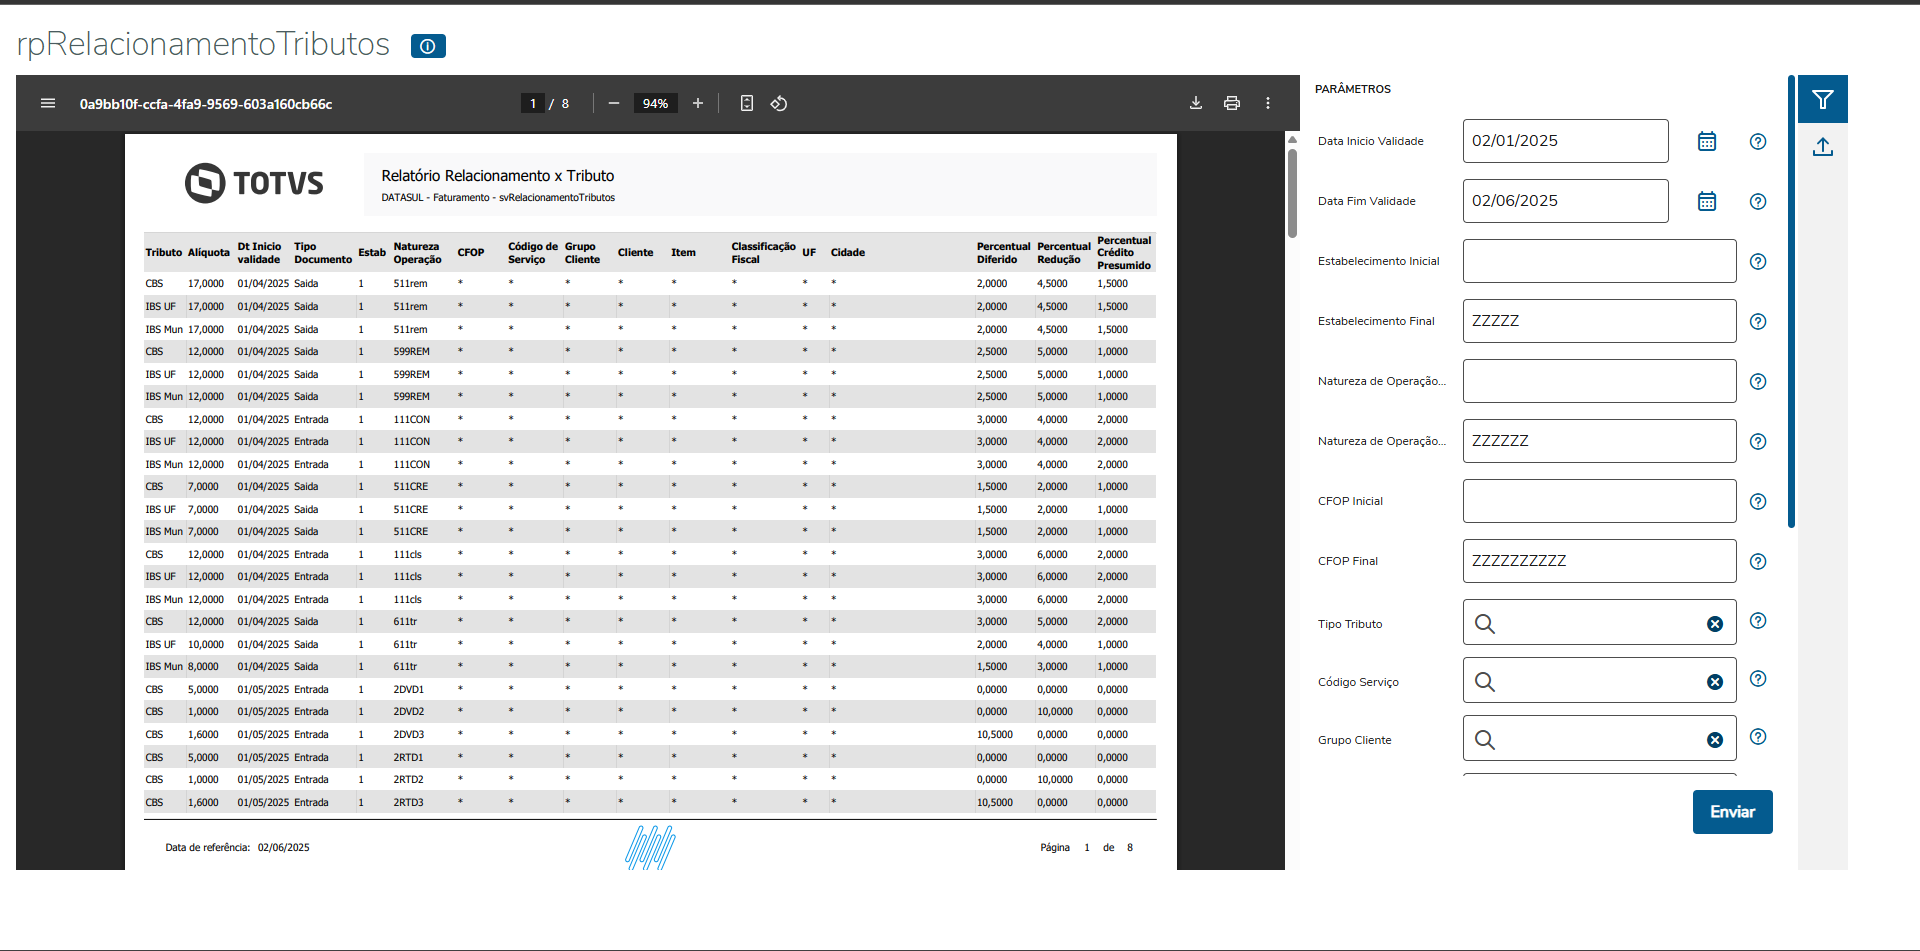The height and width of the screenshot is (951, 1920).
Task: Open the filter parameters panel
Action: click(1822, 99)
